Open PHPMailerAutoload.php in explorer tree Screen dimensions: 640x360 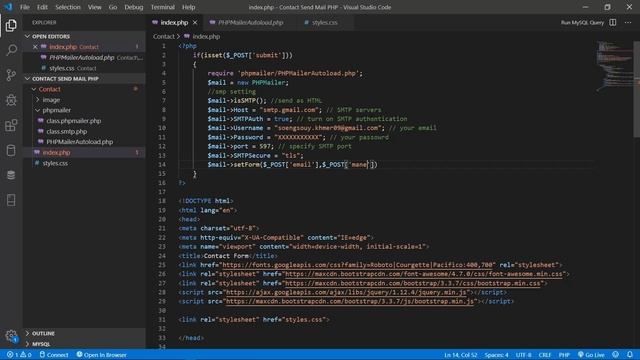pos(80,142)
